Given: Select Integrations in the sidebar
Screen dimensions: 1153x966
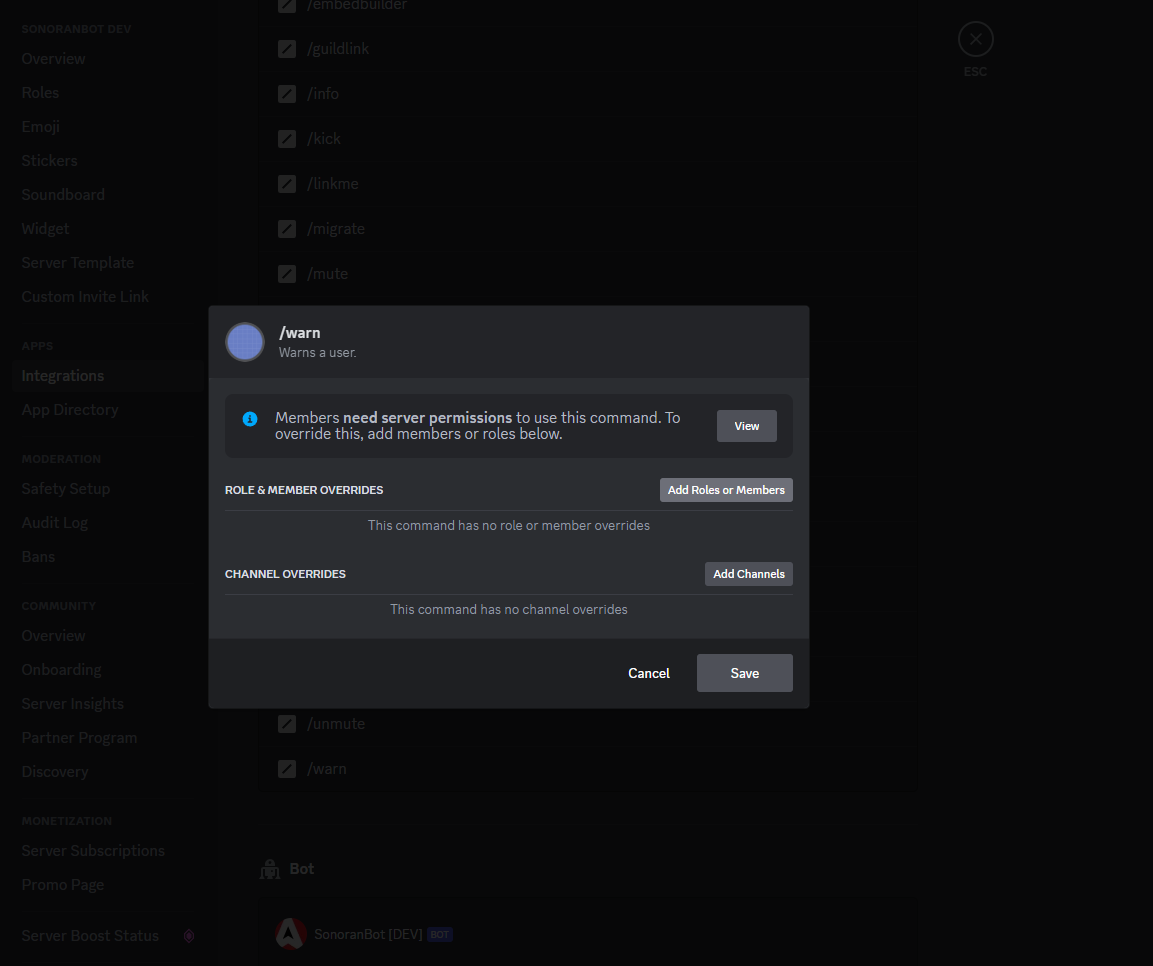Looking at the screenshot, I should (x=107, y=376).
